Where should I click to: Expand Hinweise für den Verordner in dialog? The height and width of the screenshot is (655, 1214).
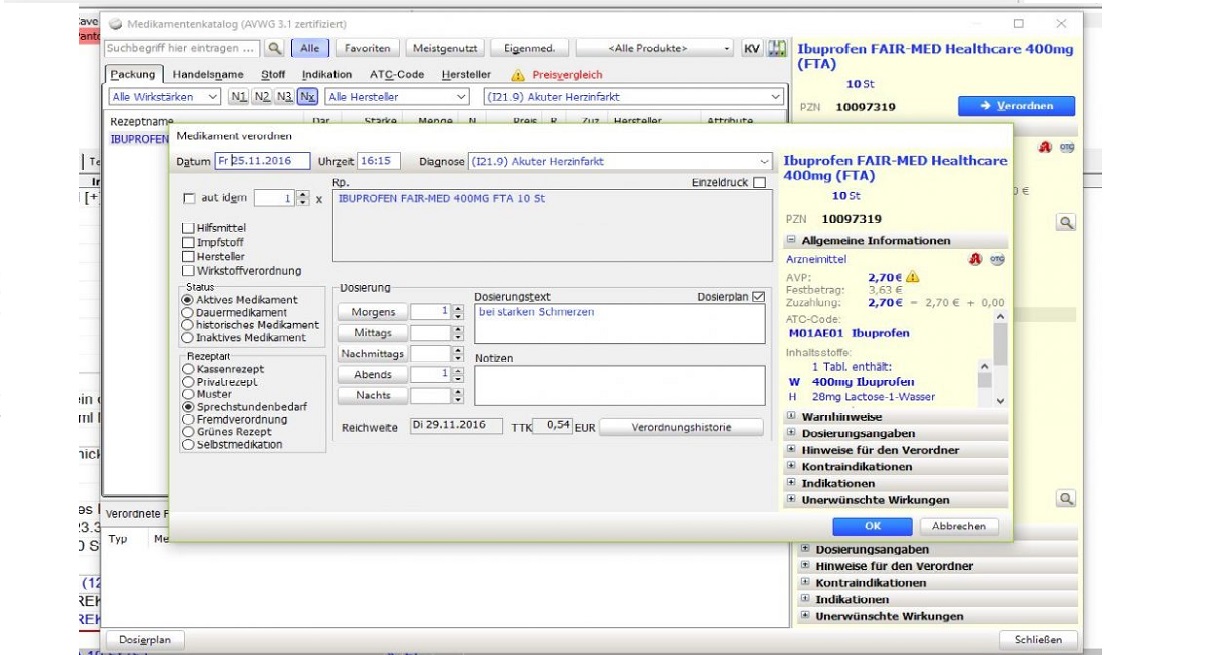791,450
